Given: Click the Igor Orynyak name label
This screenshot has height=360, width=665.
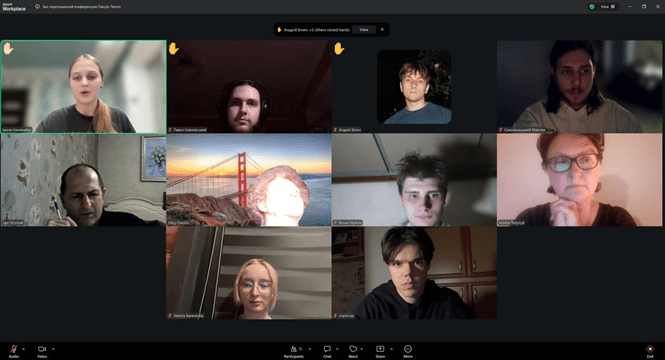Looking at the screenshot, I should (x=13, y=223).
